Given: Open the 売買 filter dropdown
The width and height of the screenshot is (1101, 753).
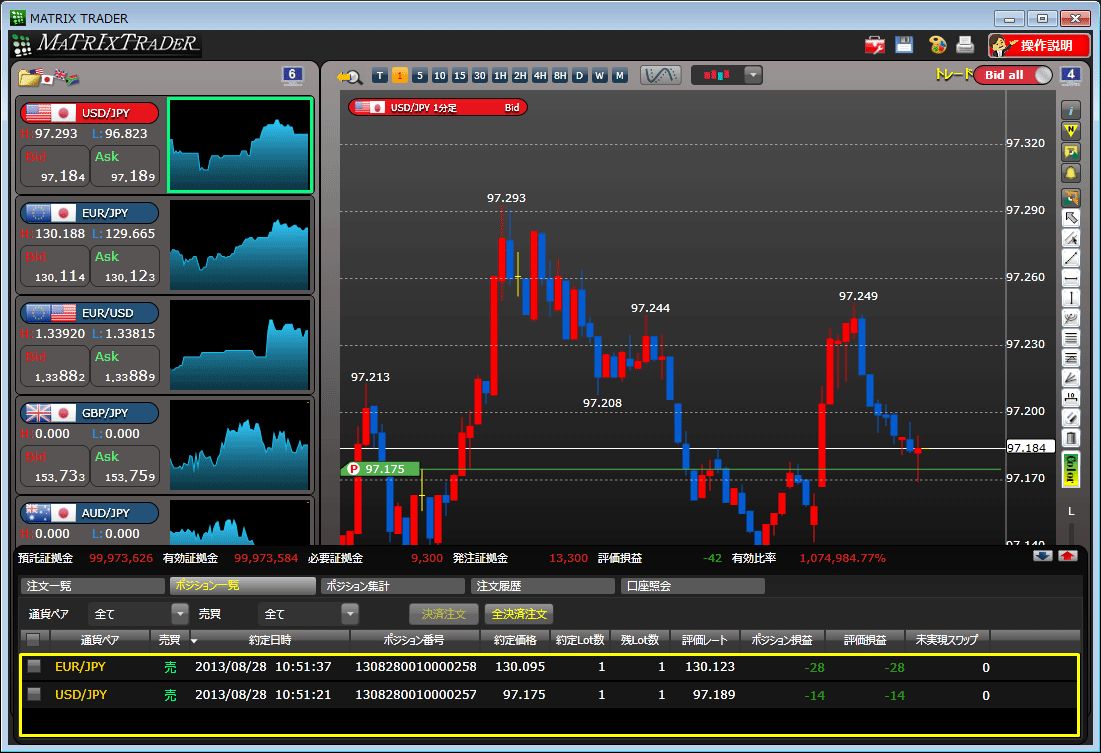Looking at the screenshot, I should pyautogui.click(x=350, y=614).
